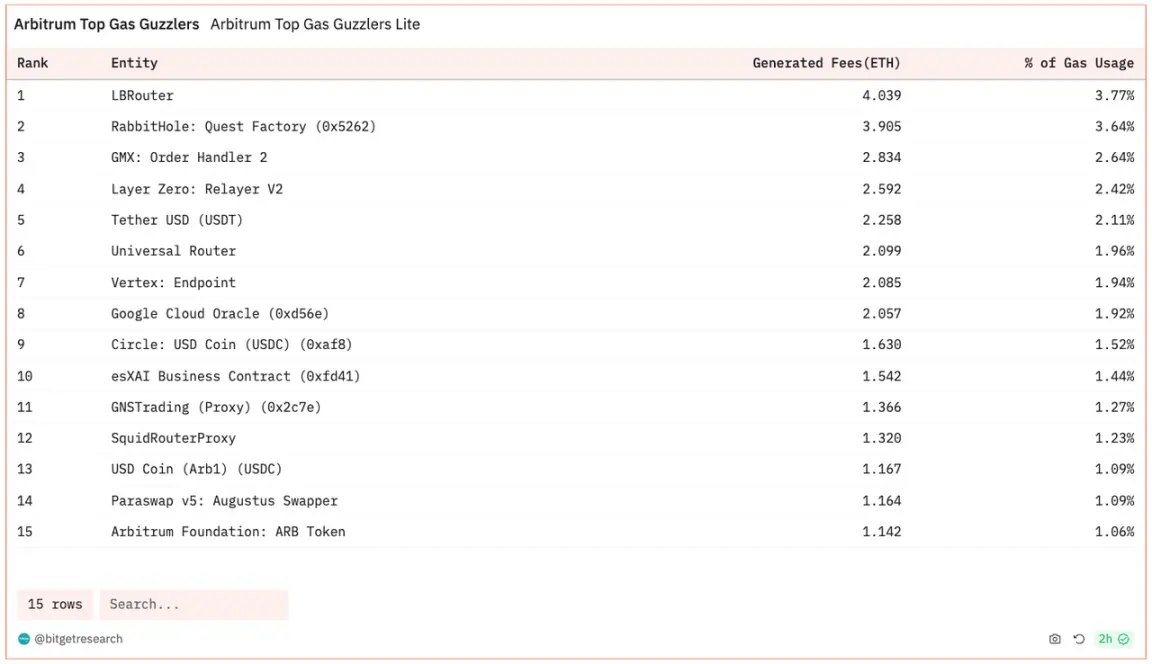The width and height of the screenshot is (1152, 664).
Task: Select GNSTrading (Proxy) (0x2c7e) cell
Action: (x=216, y=407)
